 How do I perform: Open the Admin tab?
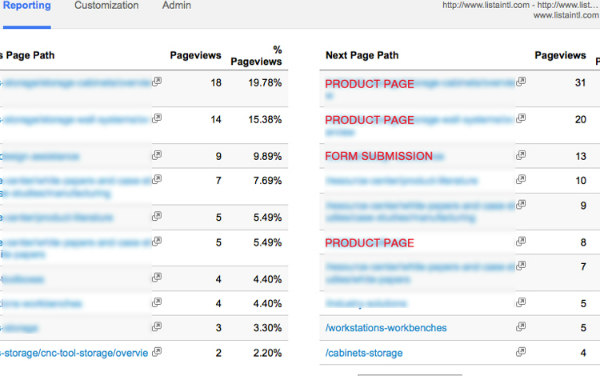pos(176,6)
